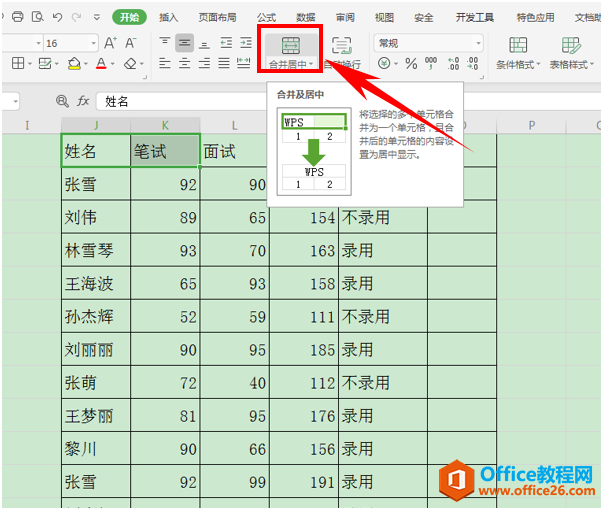602x508 pixels.
Task: Click the auto wrap text button
Action: 342,52
